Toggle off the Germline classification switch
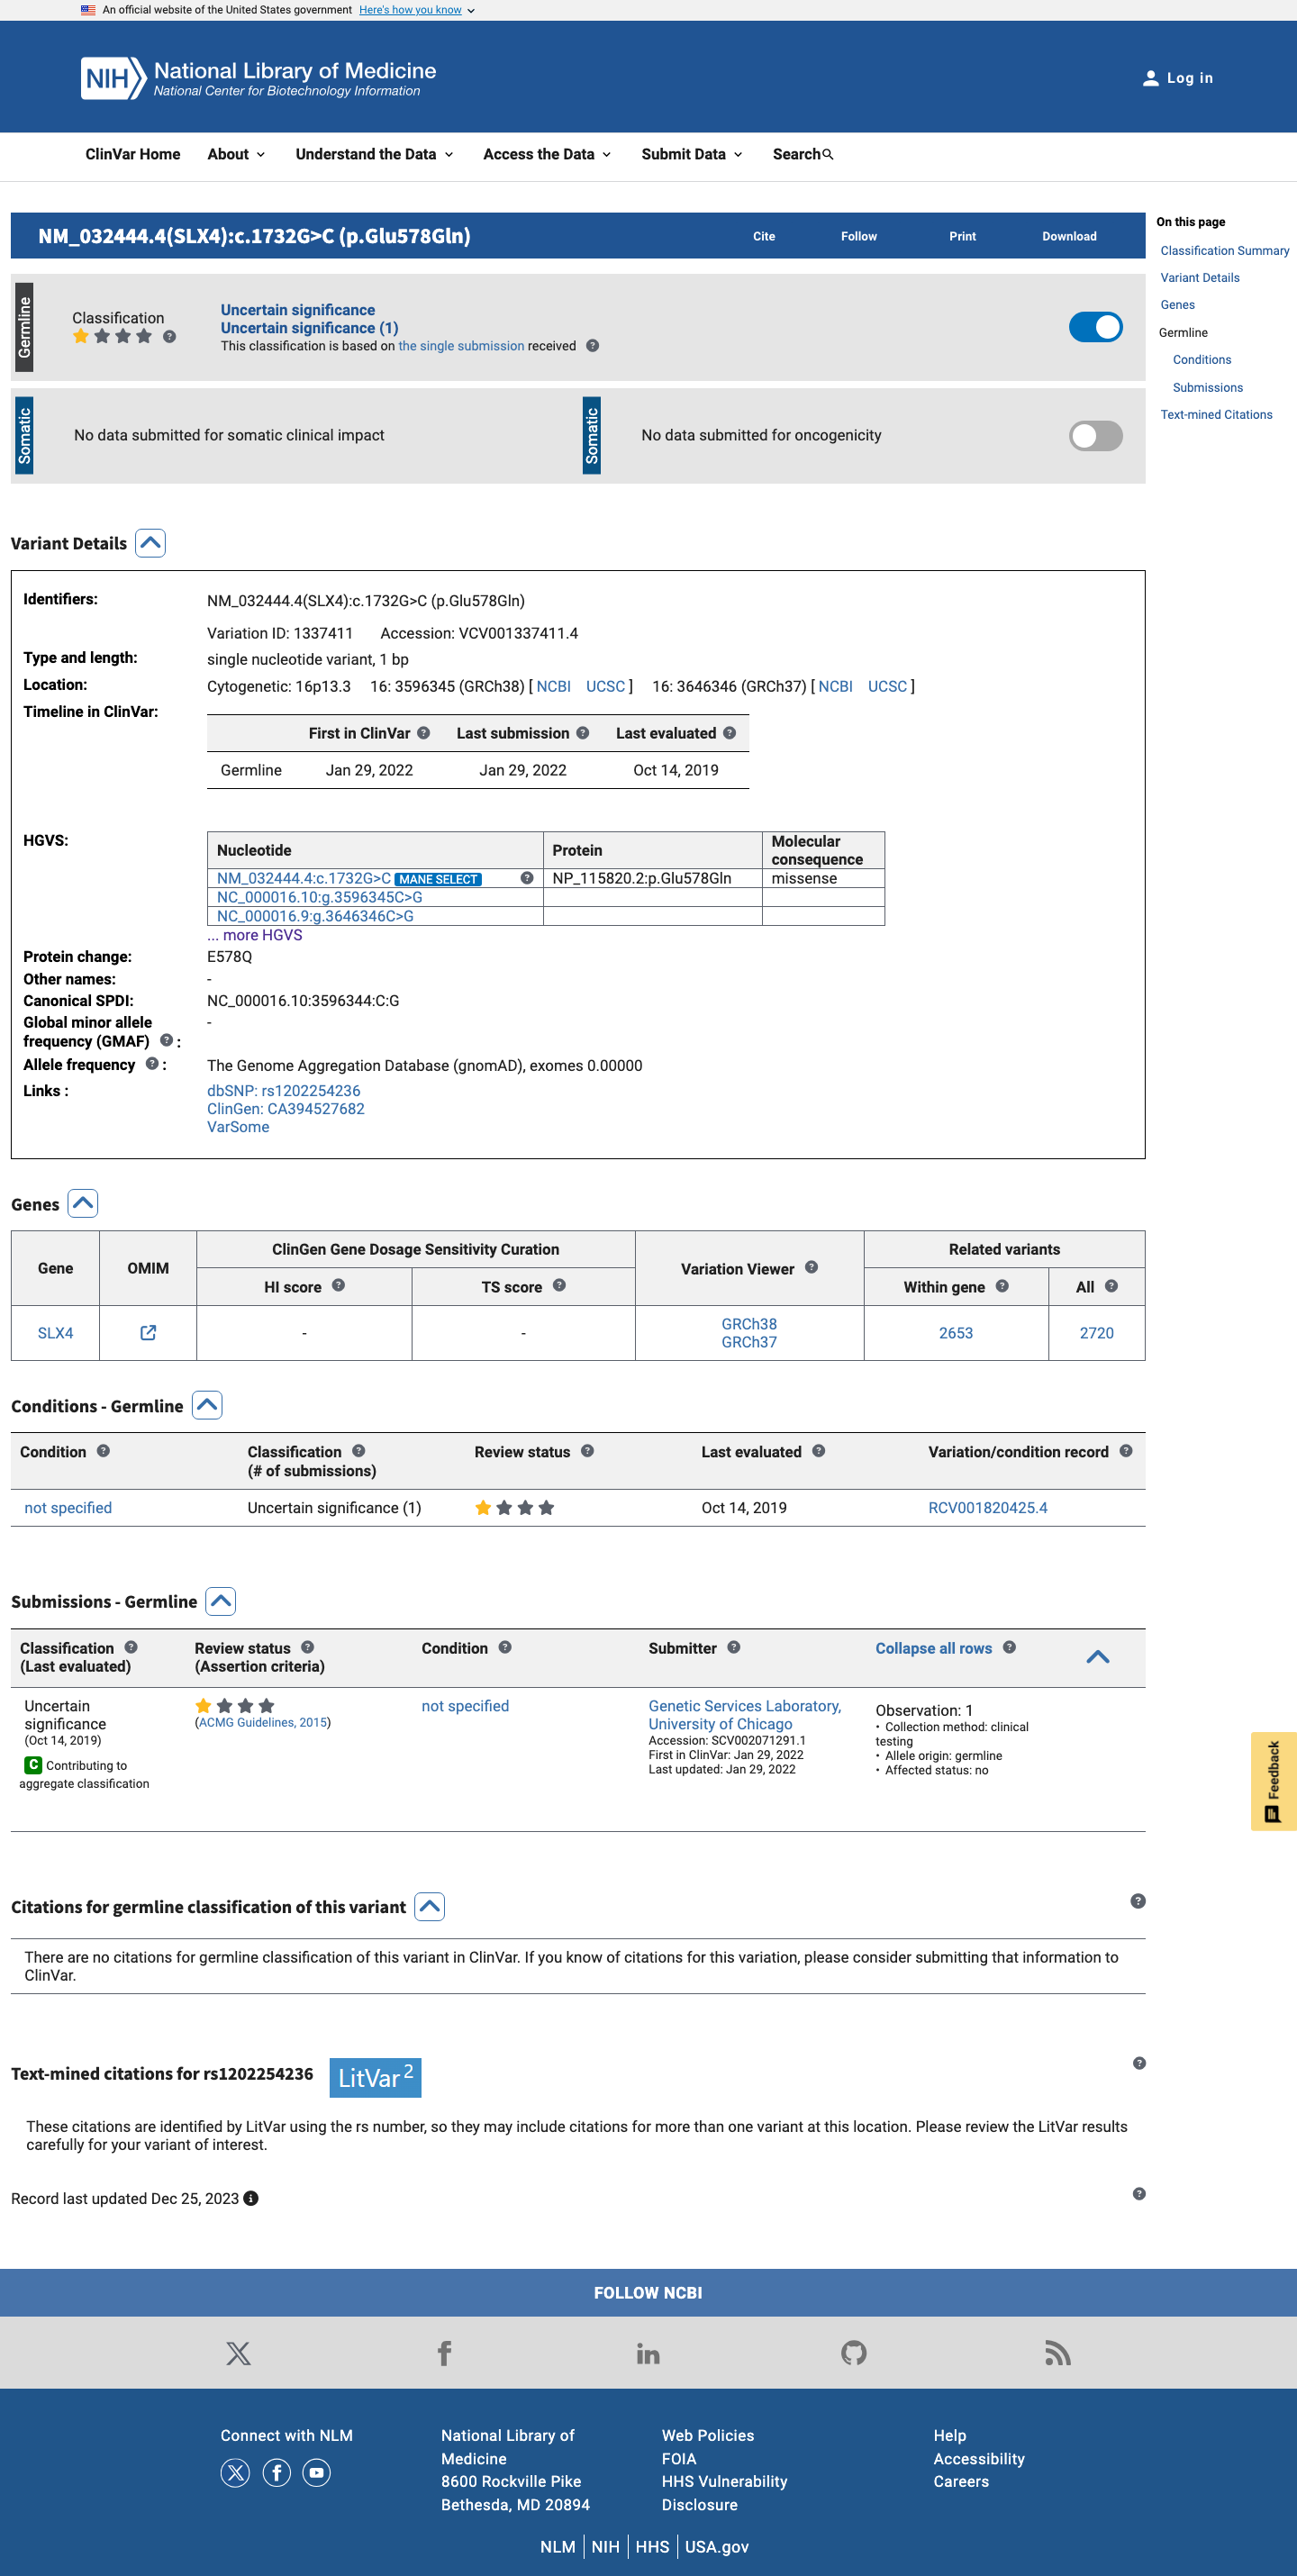This screenshot has height=2576, width=1297. click(1095, 327)
